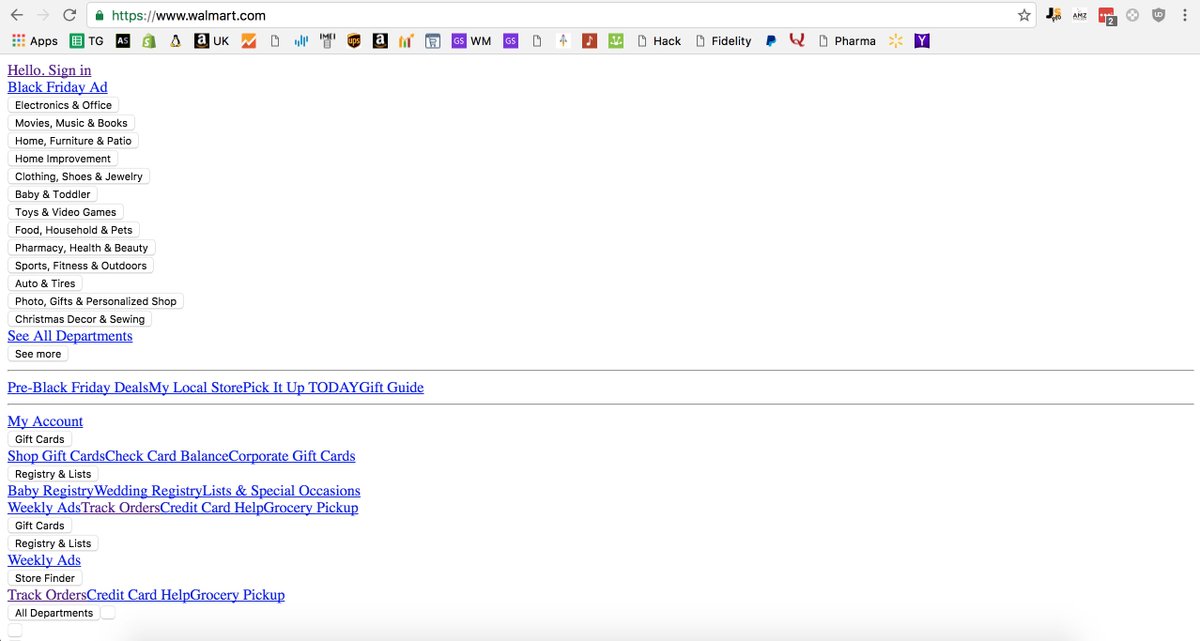
Task: Go back to the previous page
Action: pyautogui.click(x=17, y=15)
